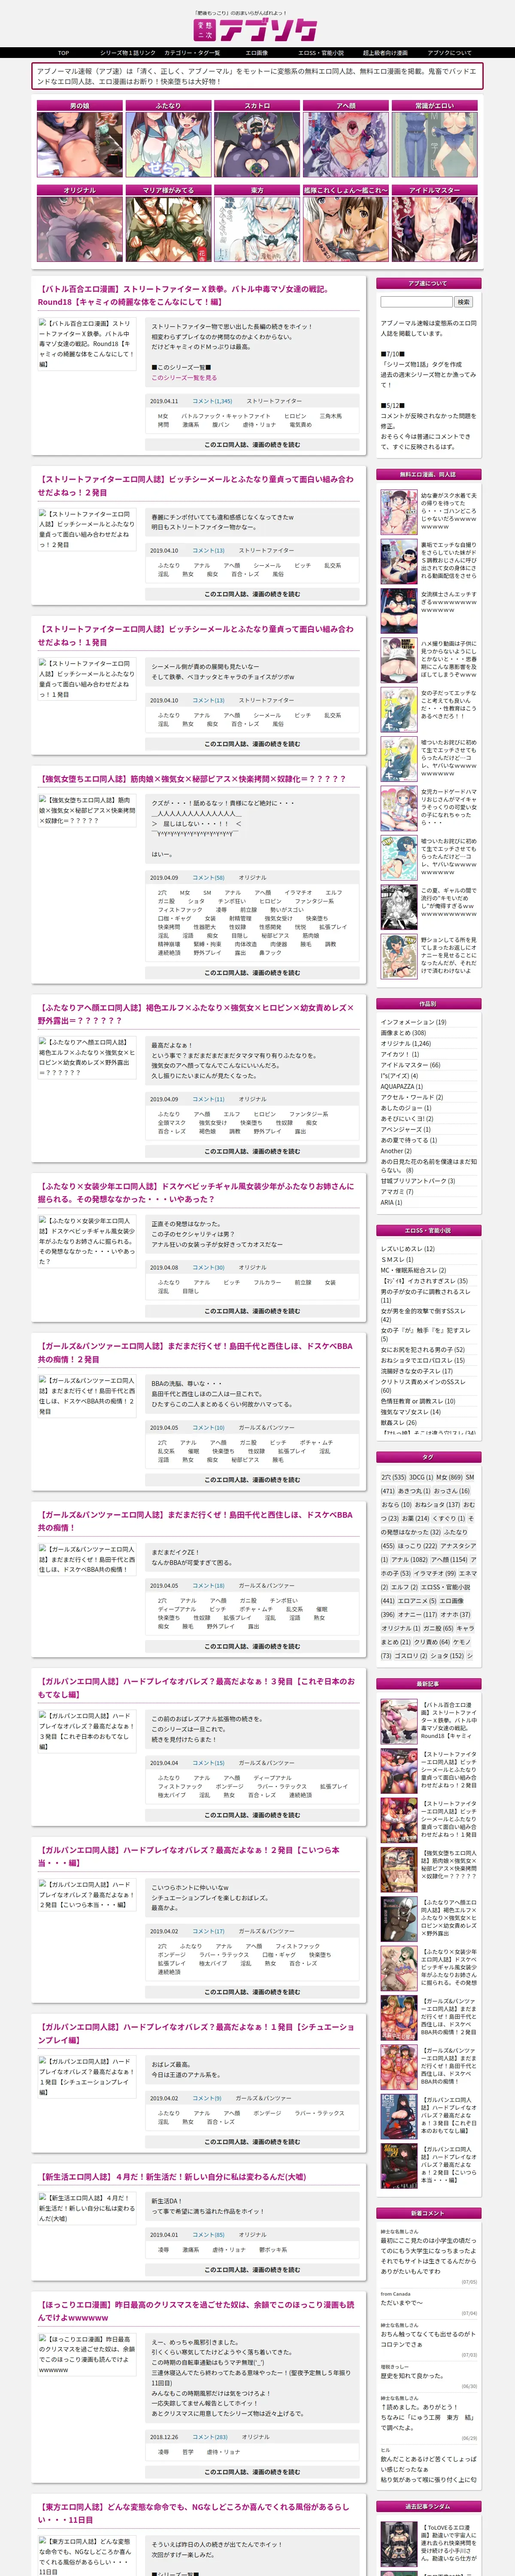The width and height of the screenshot is (515, 2576).
Task: Click the 2019.04.01 post date
Action: pyautogui.click(x=164, y=2235)
